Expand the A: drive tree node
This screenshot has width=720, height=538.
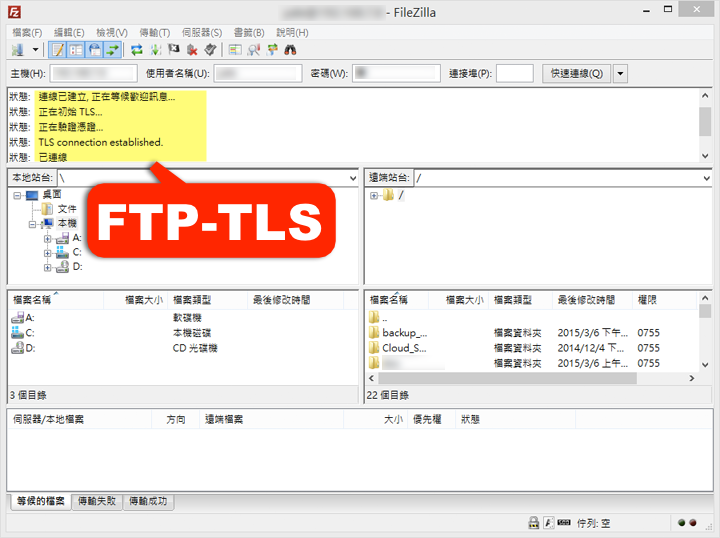coord(47,239)
